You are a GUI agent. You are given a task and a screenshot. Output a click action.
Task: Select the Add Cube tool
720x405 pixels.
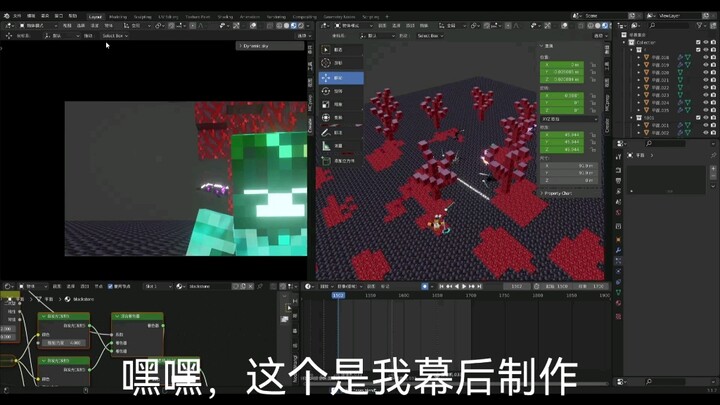[x=341, y=161]
